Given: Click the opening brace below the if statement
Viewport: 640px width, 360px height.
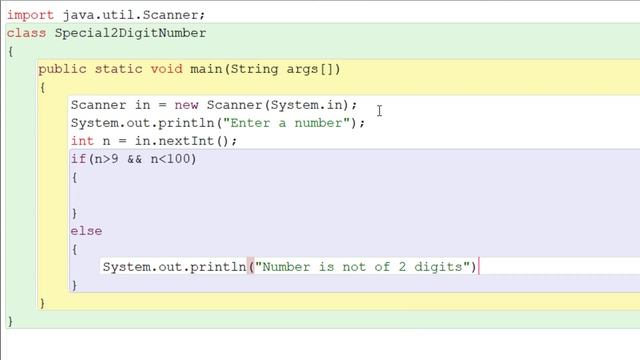Looking at the screenshot, I should 74,177.
